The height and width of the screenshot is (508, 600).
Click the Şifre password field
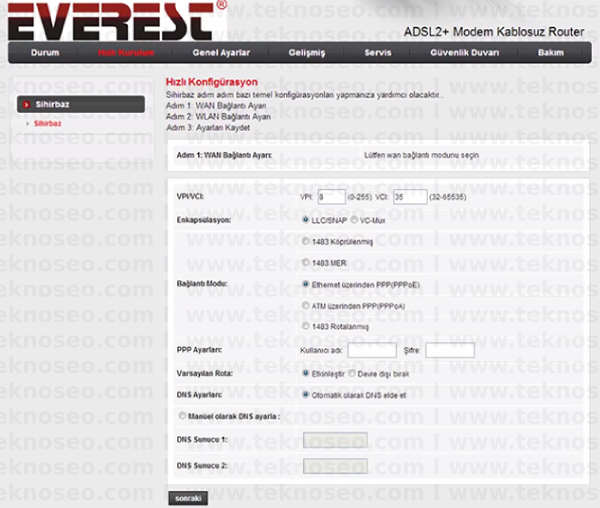[450, 350]
